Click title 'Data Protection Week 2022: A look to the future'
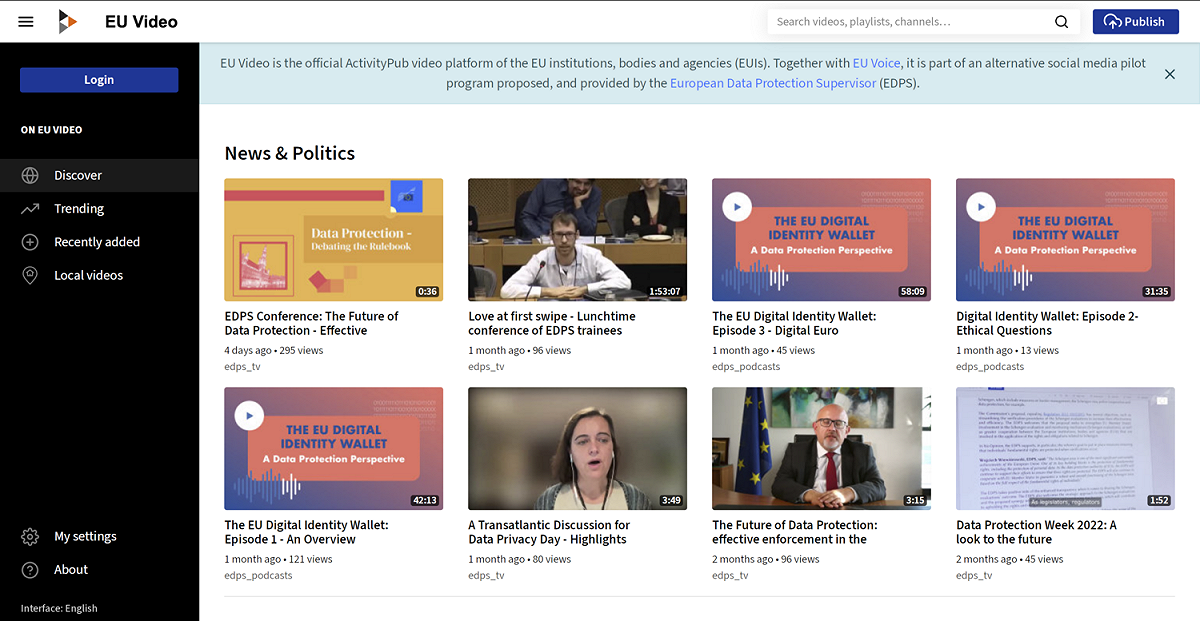Viewport: 1200px width, 621px height. (x=1036, y=532)
